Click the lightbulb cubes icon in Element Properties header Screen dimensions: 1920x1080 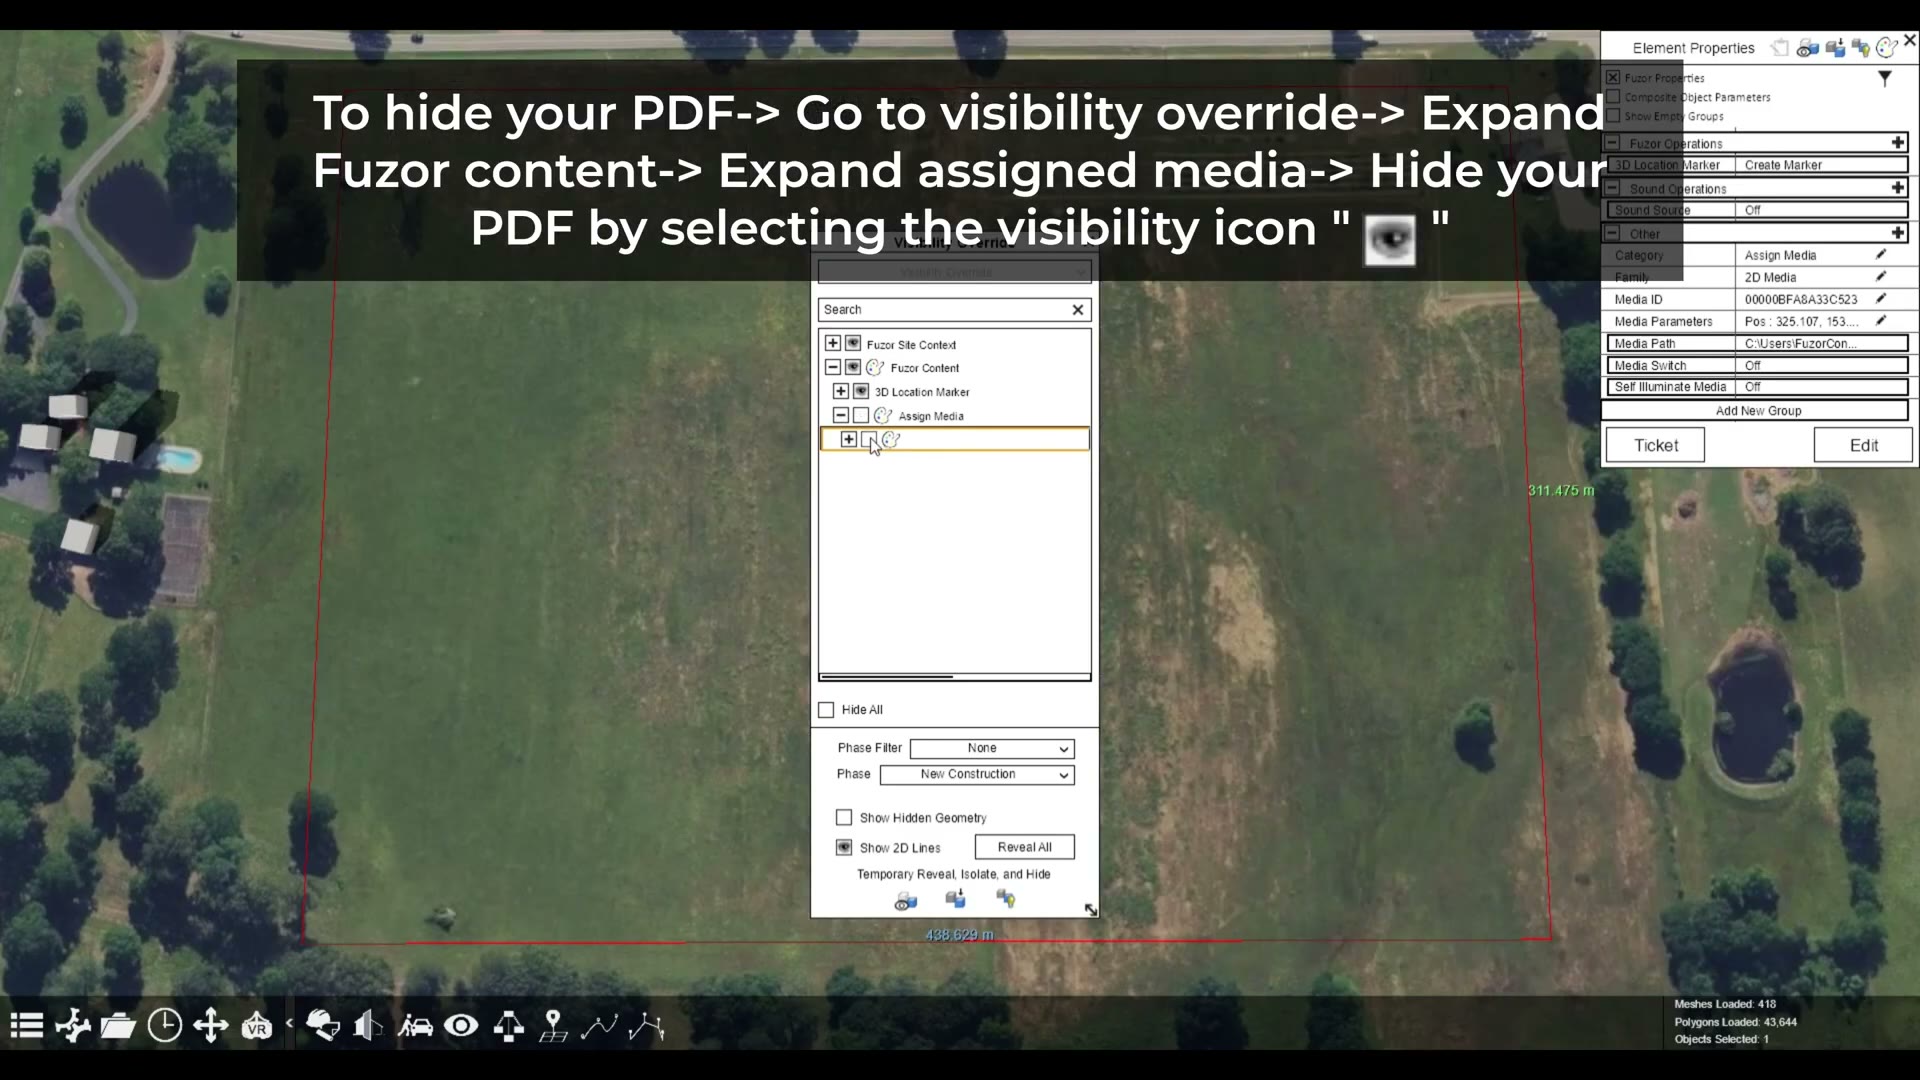pos(1861,48)
